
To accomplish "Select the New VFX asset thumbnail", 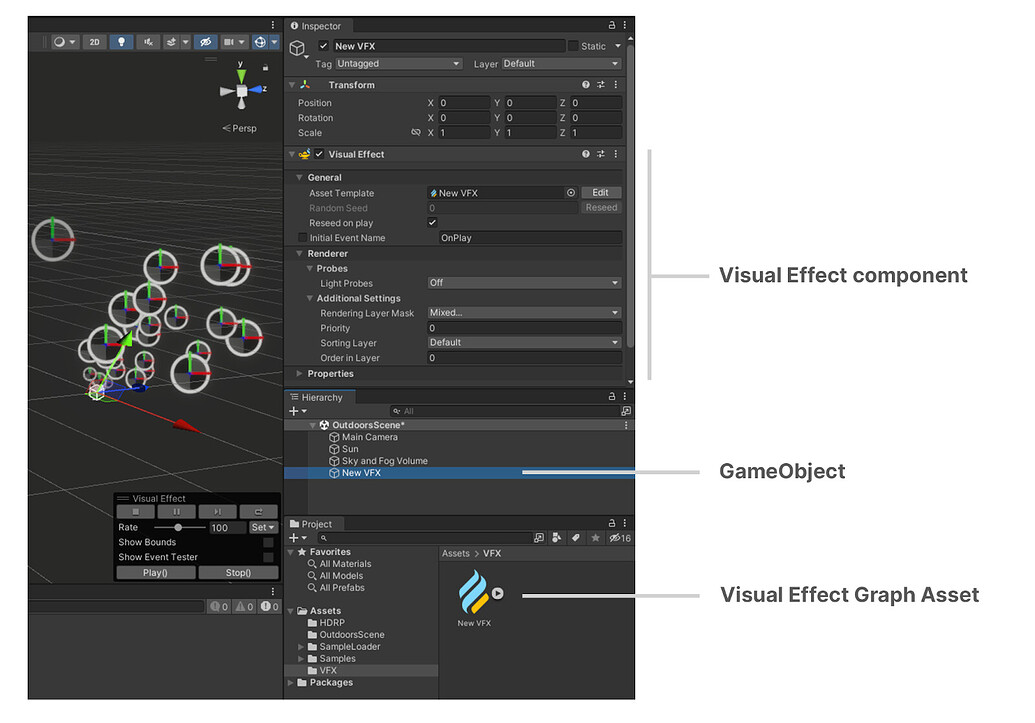I will [x=475, y=590].
